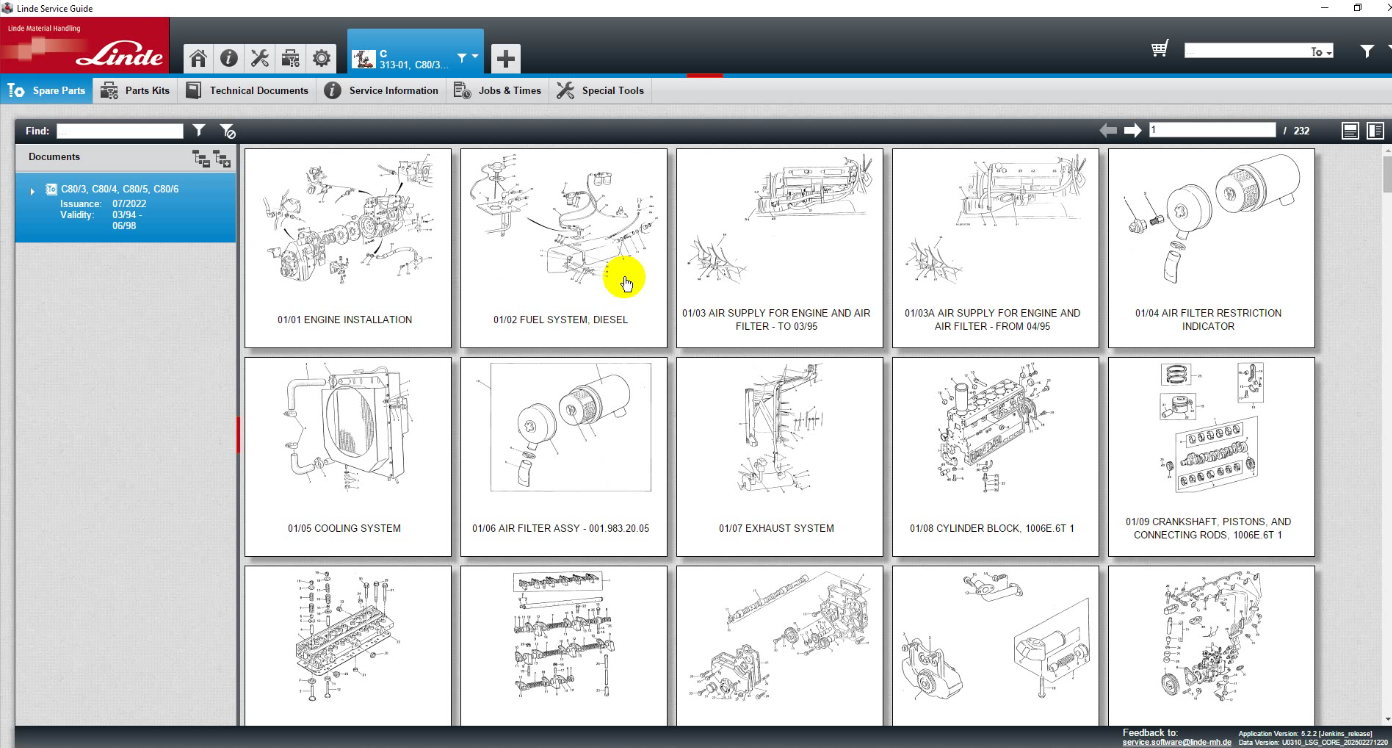The image size is (1392, 748).
Task: Open the Jobs & Times tab
Action: [x=497, y=91]
